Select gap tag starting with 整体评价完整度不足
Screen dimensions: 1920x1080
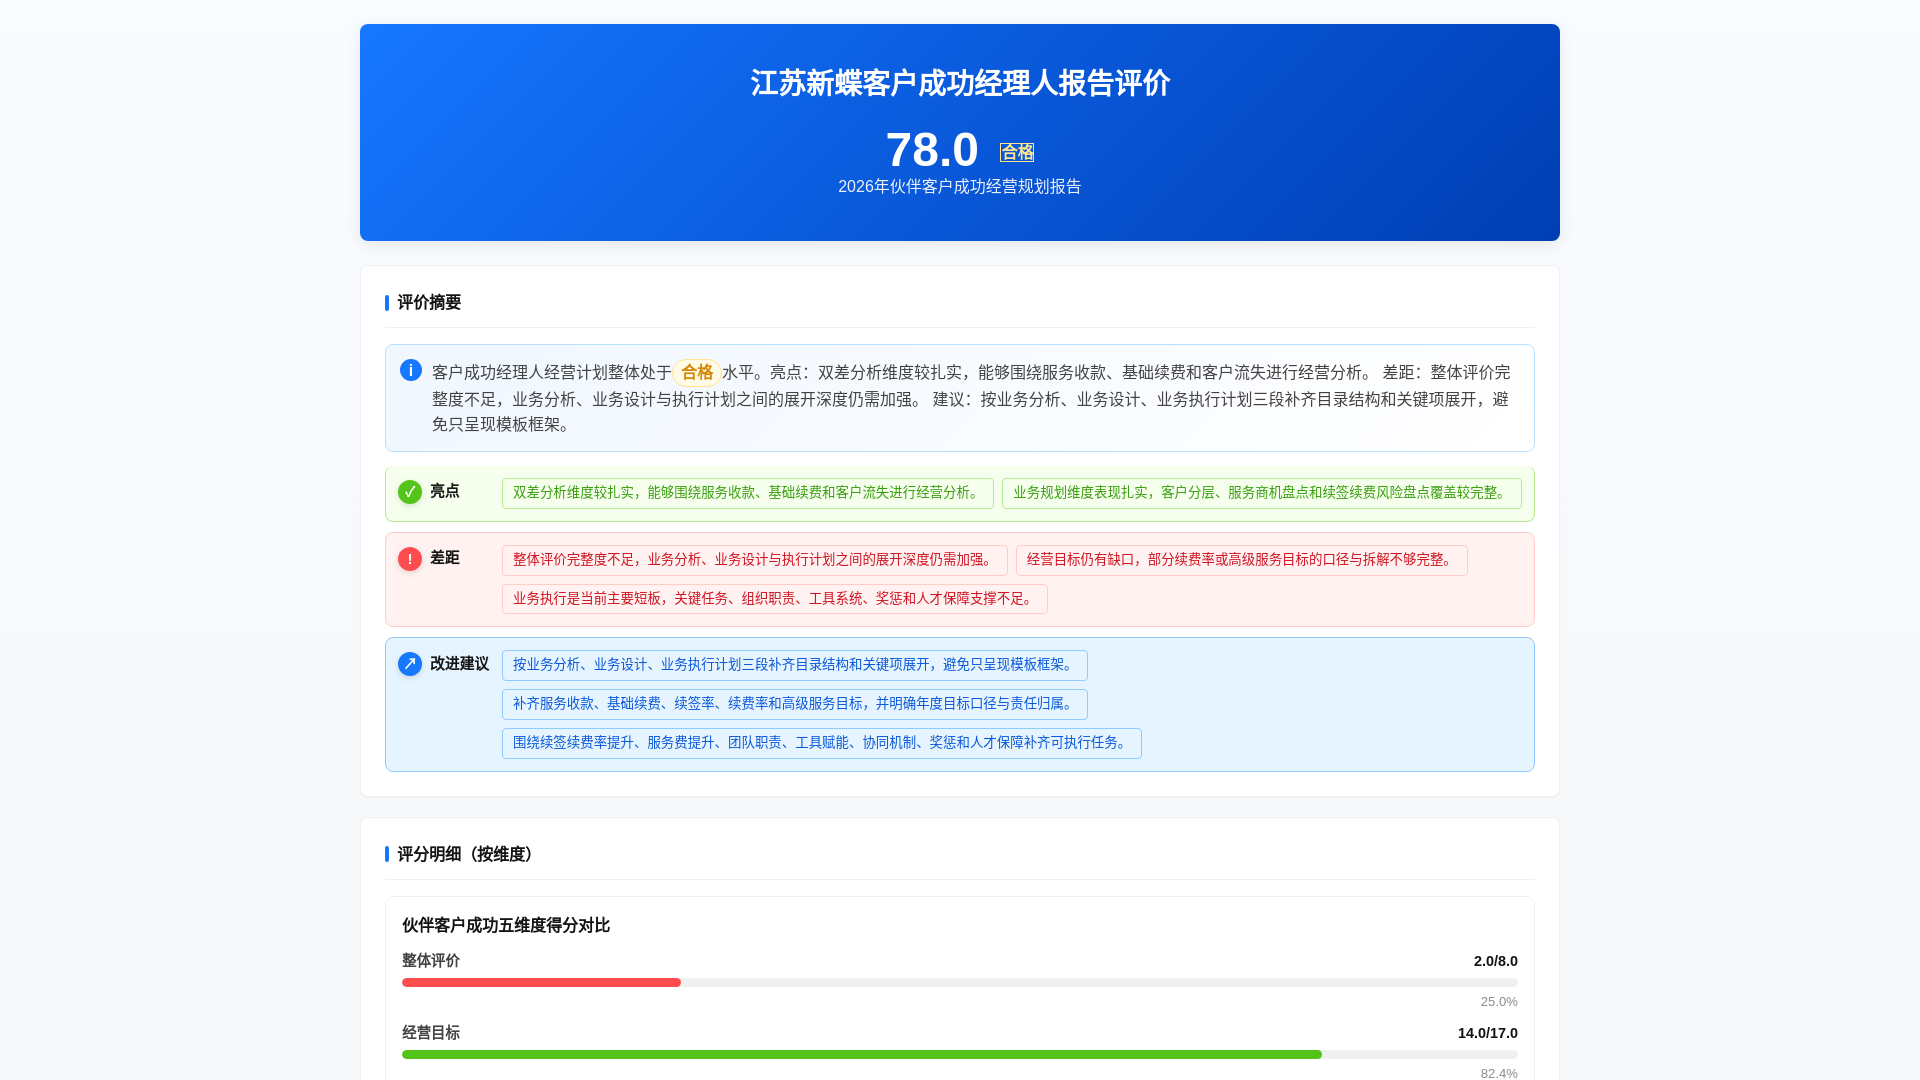755,560
